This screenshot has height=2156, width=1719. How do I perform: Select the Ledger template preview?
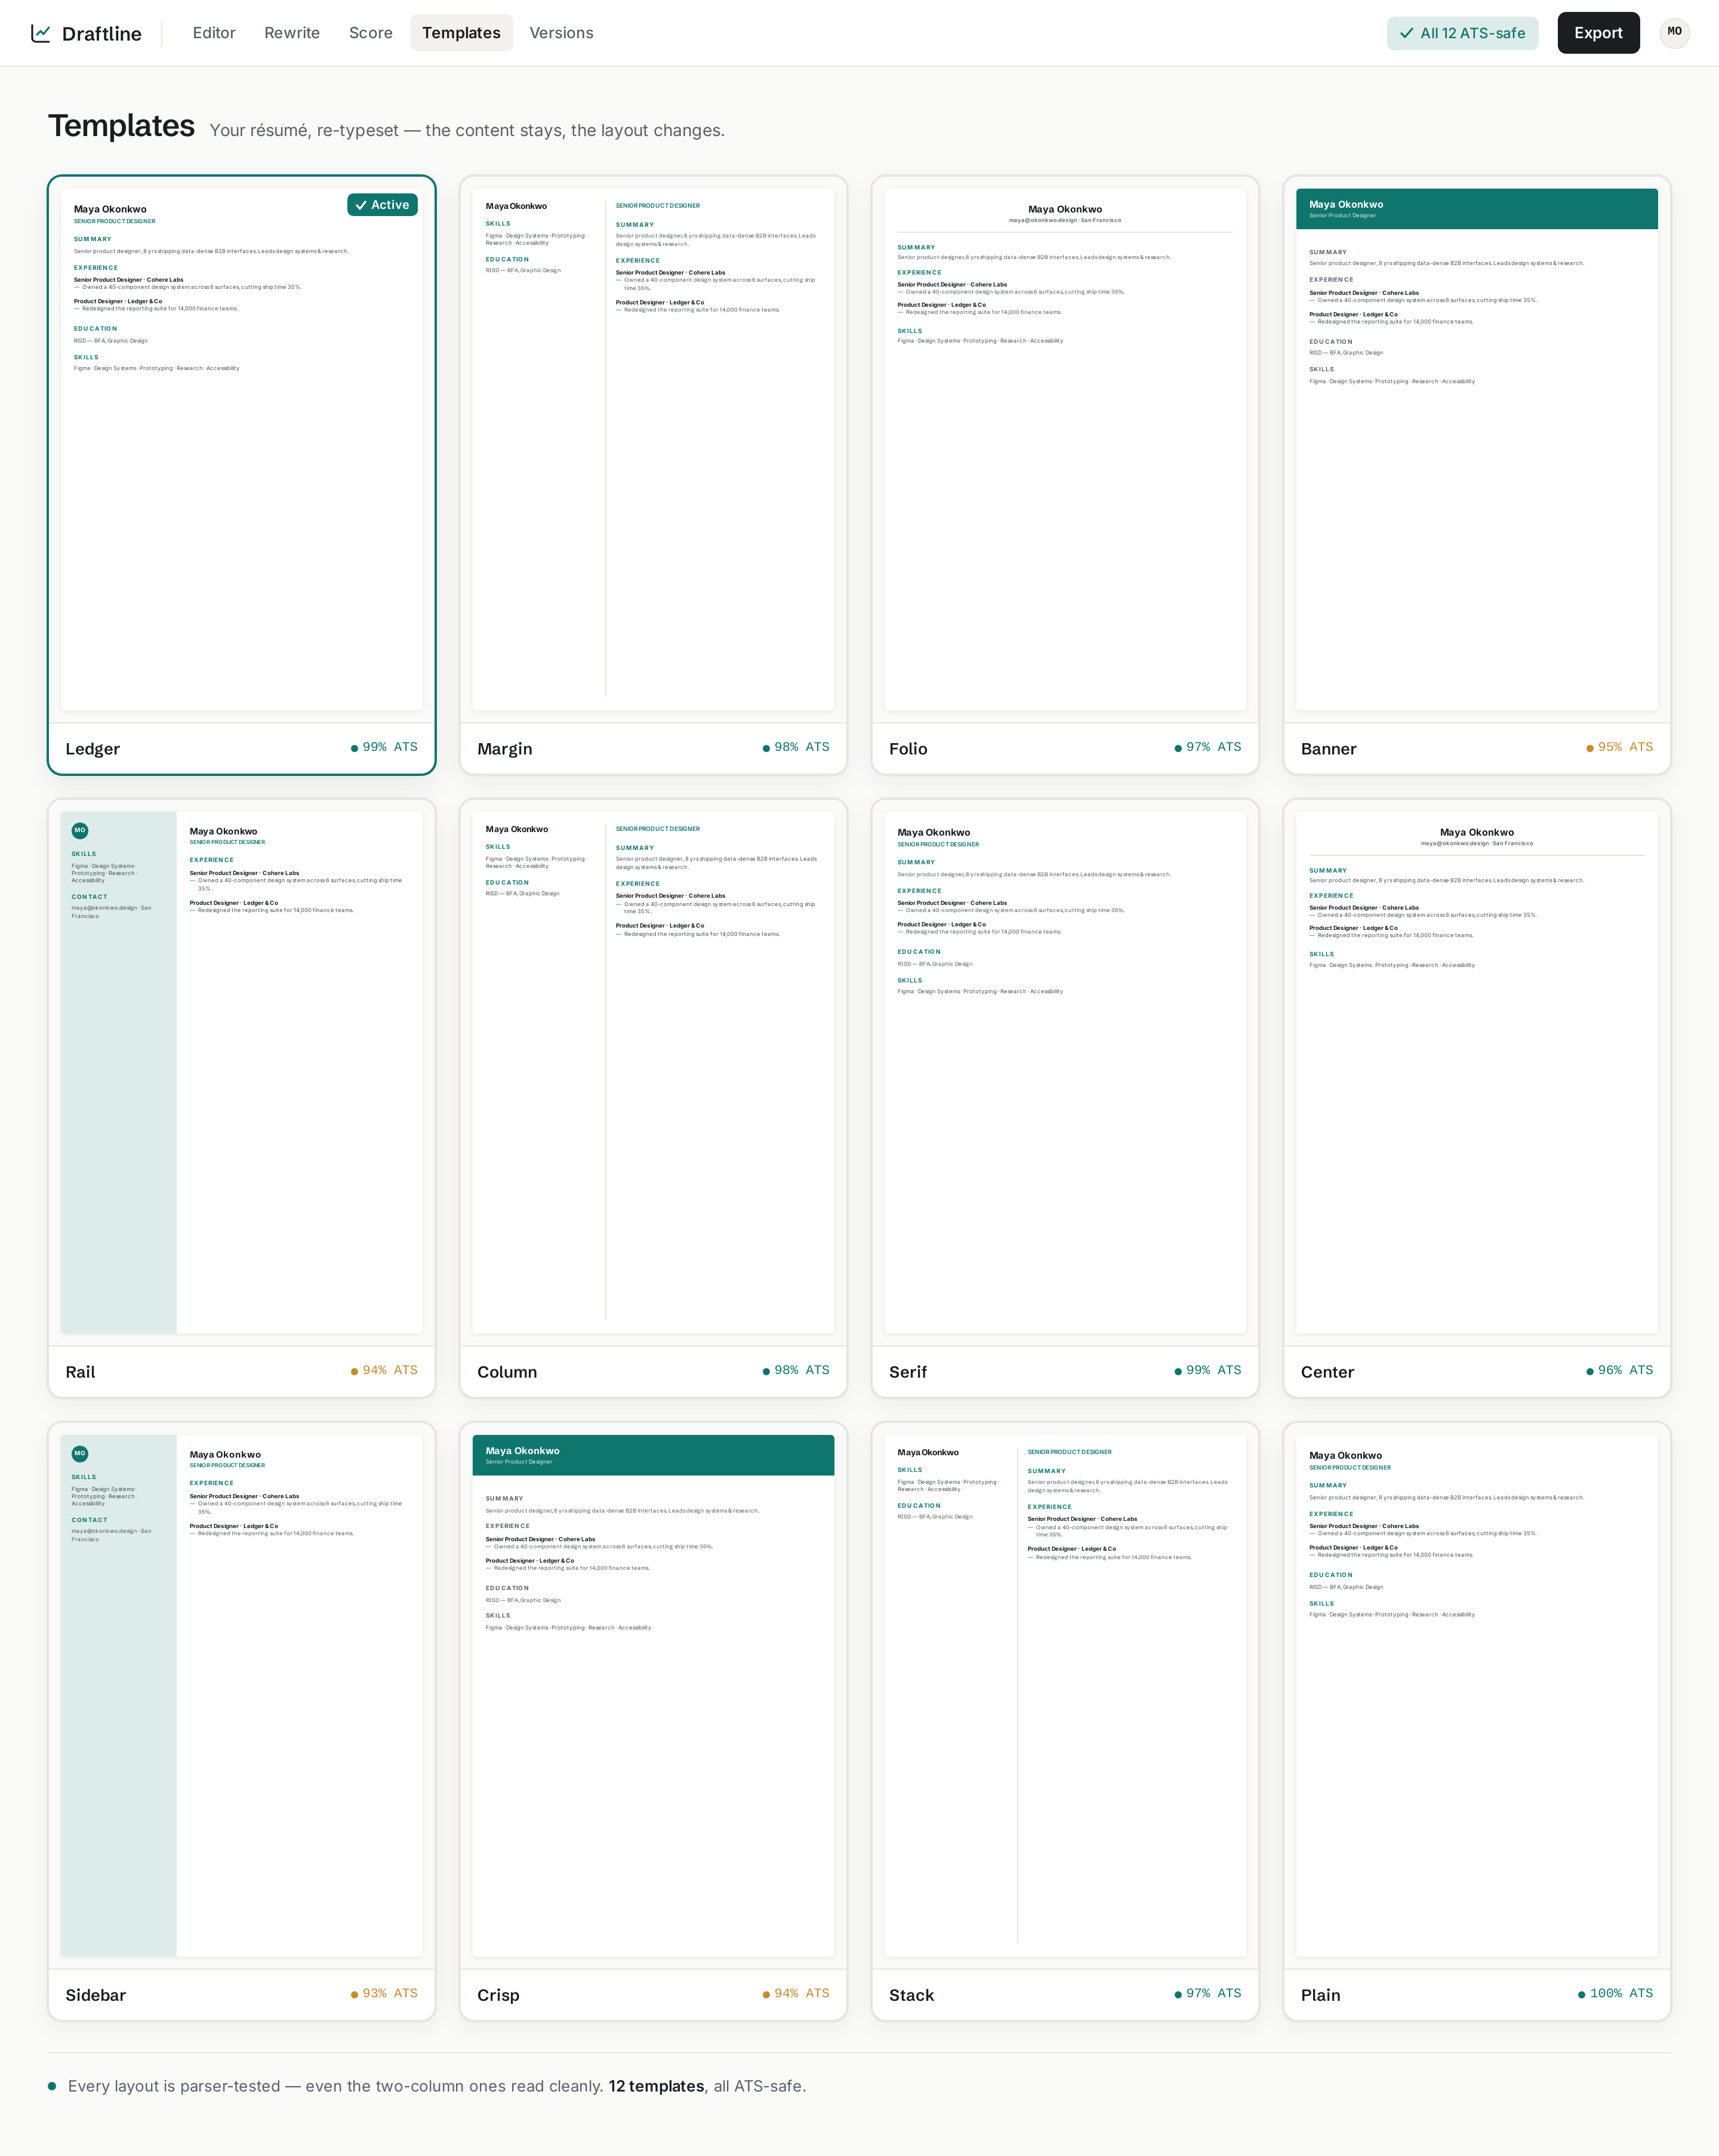point(242,450)
